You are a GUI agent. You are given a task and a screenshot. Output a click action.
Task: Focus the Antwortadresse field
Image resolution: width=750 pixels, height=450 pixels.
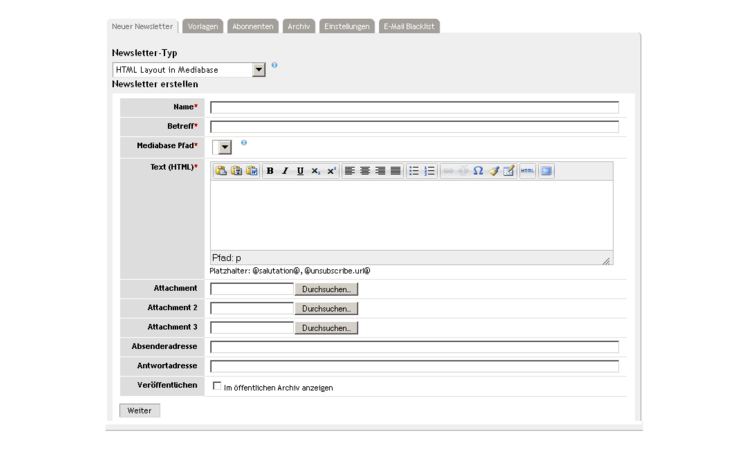(415, 366)
